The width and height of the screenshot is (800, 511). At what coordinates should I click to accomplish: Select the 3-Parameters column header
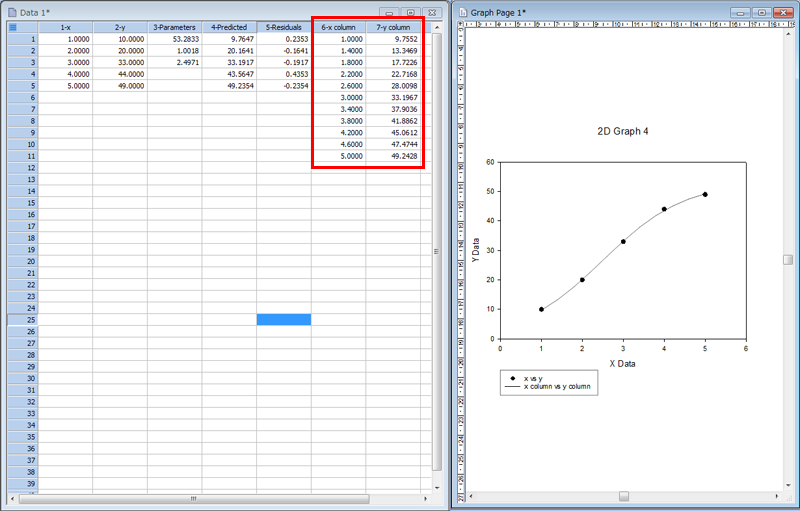click(174, 28)
